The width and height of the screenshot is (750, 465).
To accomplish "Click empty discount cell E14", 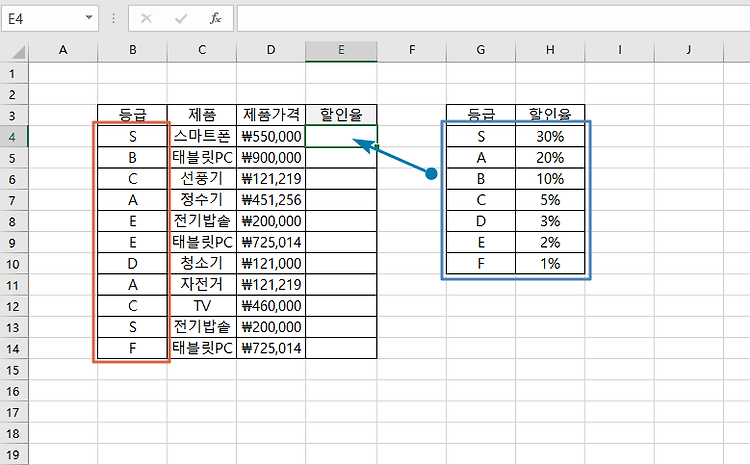I will click(341, 348).
